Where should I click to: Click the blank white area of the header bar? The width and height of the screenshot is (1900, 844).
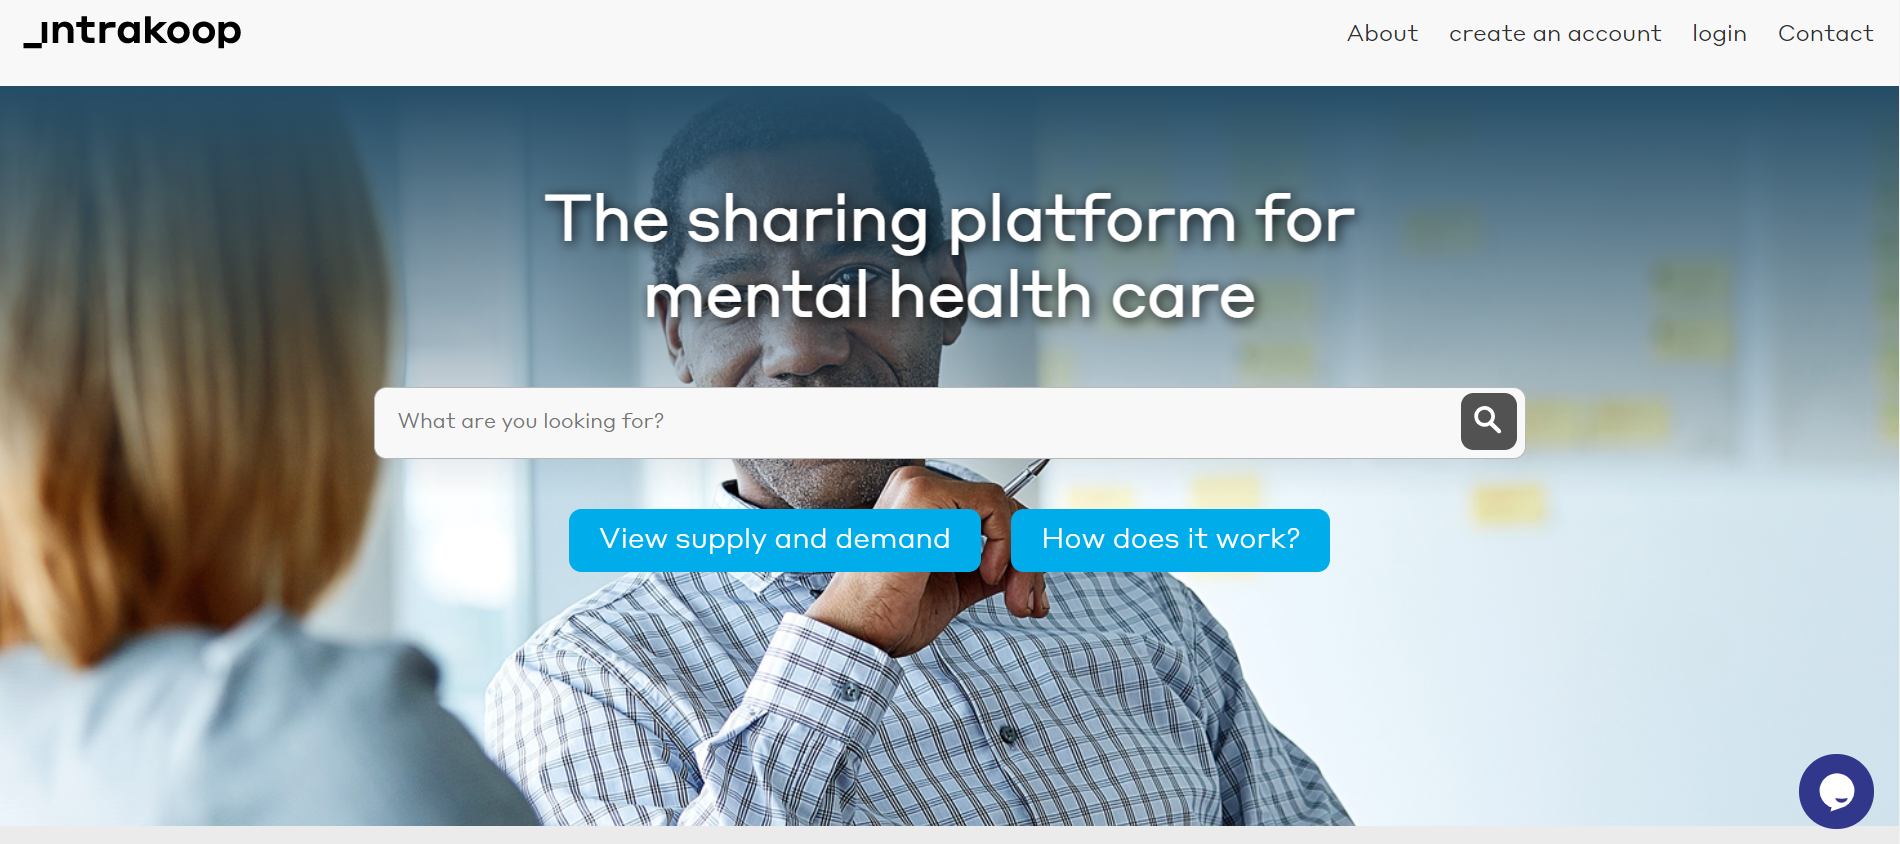point(790,42)
